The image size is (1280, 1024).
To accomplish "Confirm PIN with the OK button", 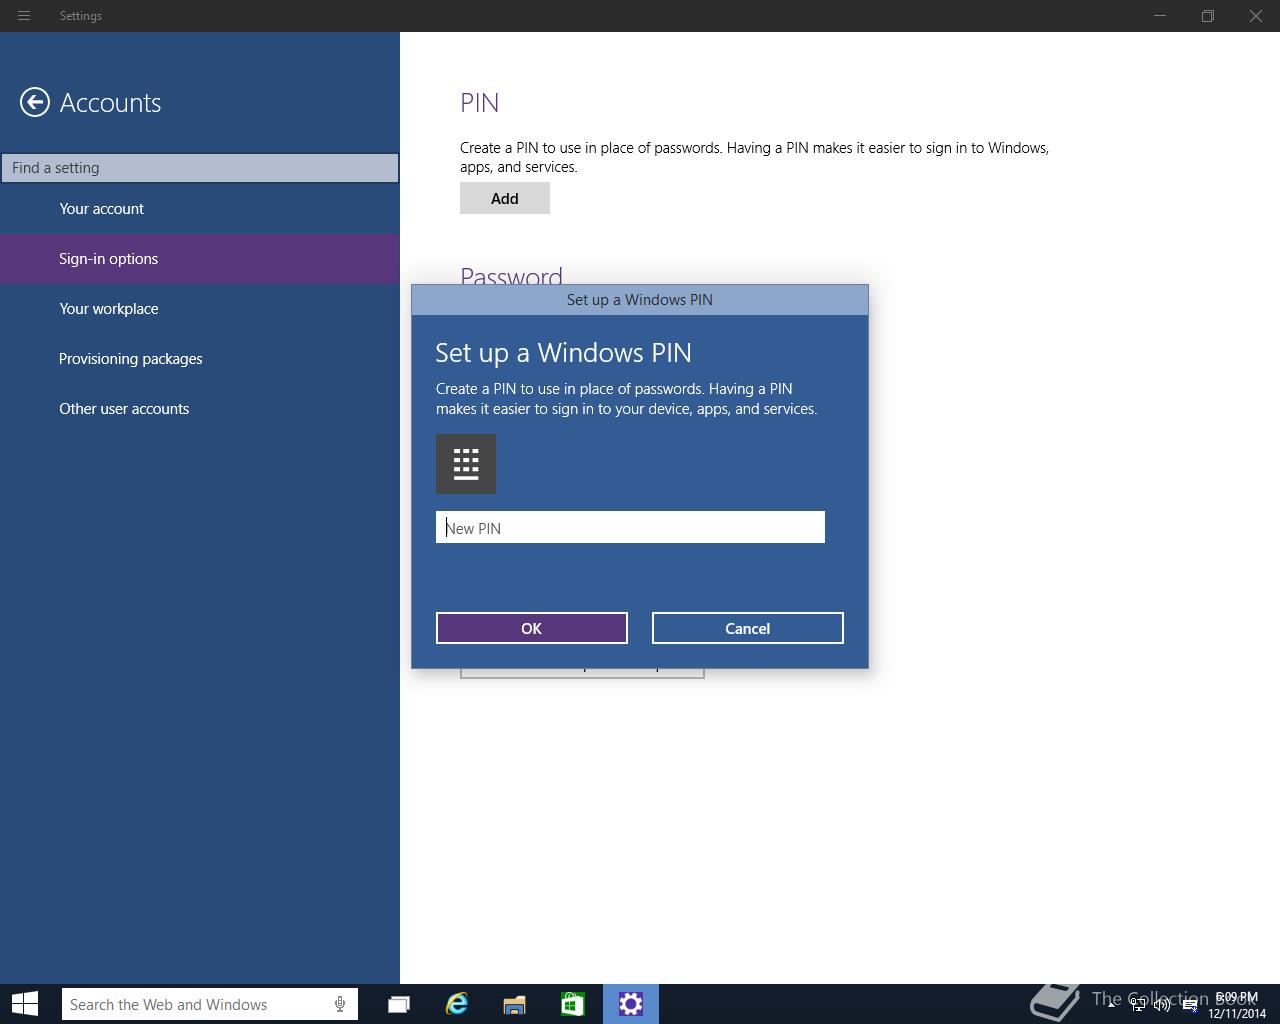I will [x=532, y=628].
